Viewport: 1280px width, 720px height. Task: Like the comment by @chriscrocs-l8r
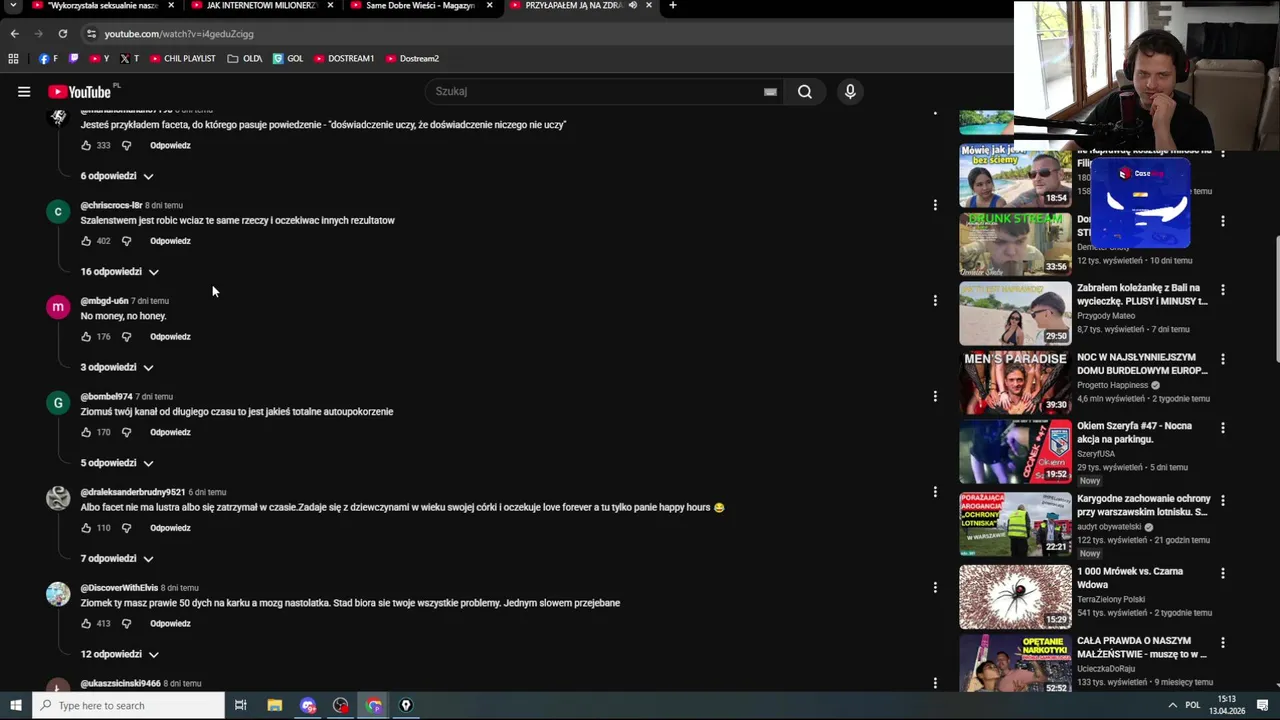click(86, 241)
